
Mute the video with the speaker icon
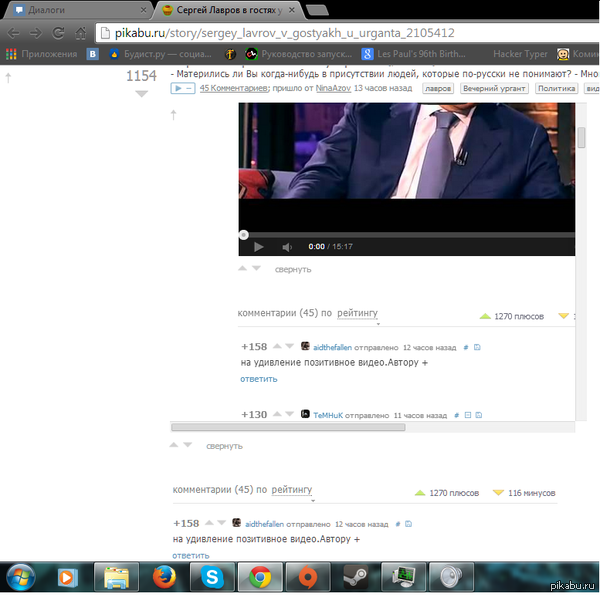286,247
